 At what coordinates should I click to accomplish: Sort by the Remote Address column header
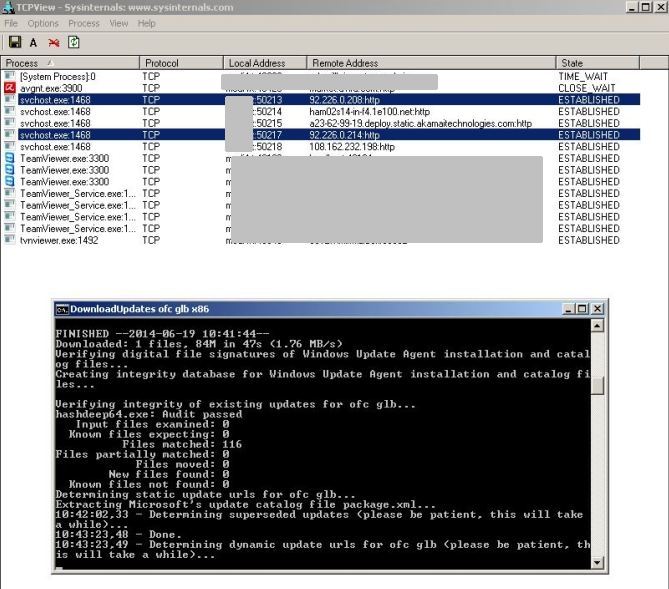pos(431,63)
